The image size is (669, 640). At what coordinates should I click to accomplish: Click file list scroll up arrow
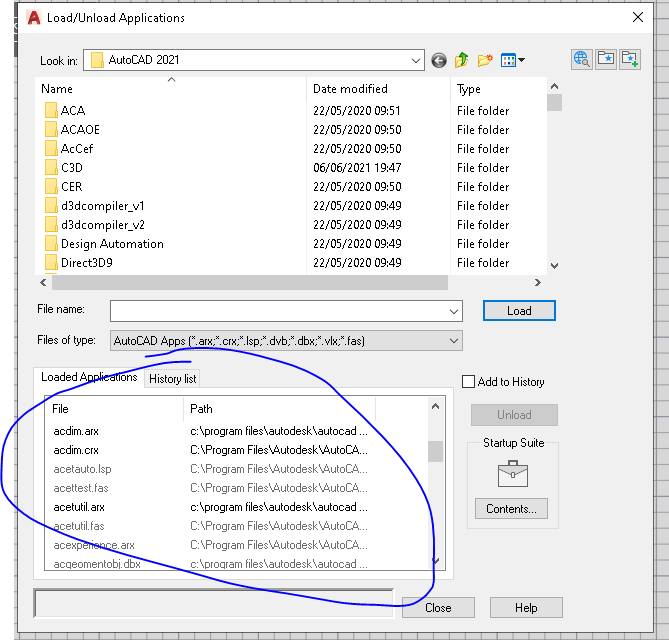pyautogui.click(x=554, y=86)
